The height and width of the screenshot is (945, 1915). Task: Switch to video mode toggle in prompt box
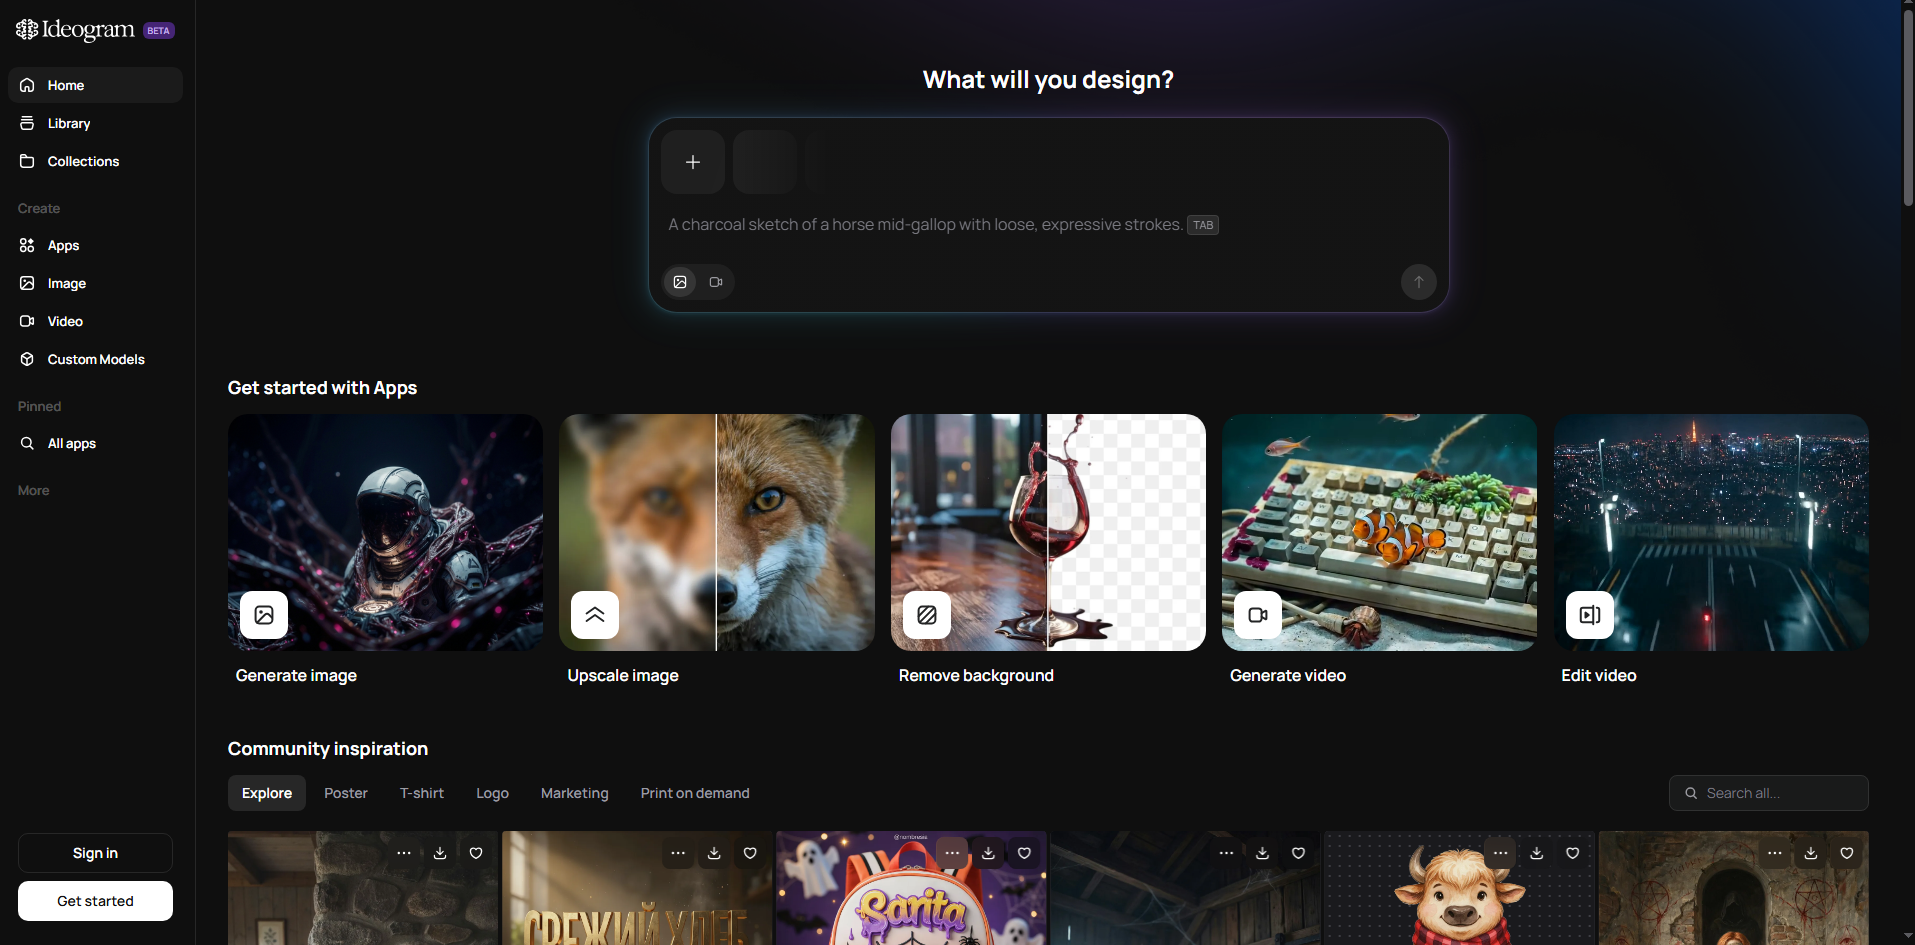tap(716, 282)
